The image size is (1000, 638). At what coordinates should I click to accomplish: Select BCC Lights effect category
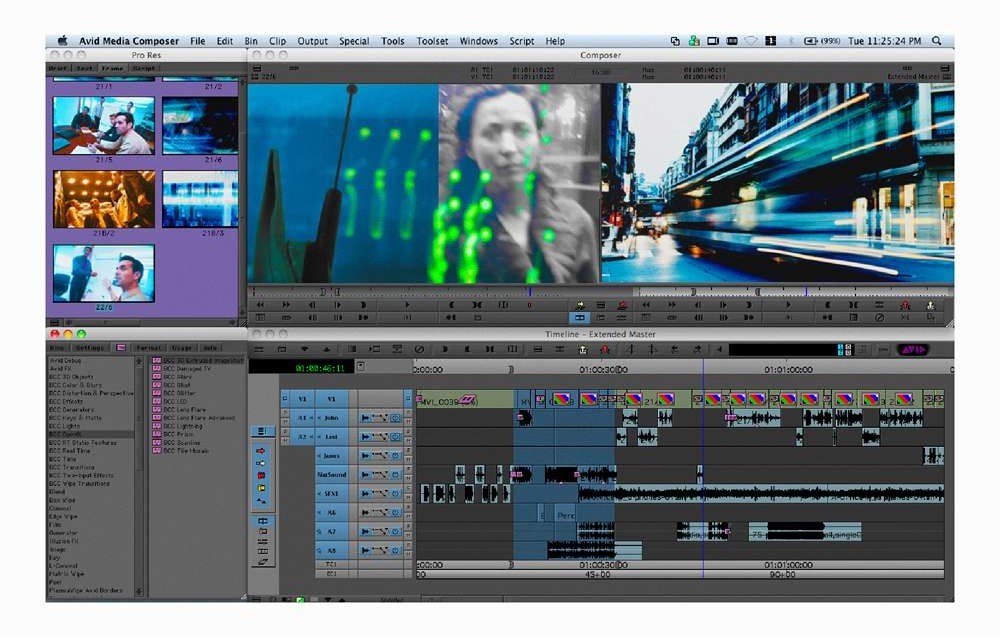pos(64,426)
